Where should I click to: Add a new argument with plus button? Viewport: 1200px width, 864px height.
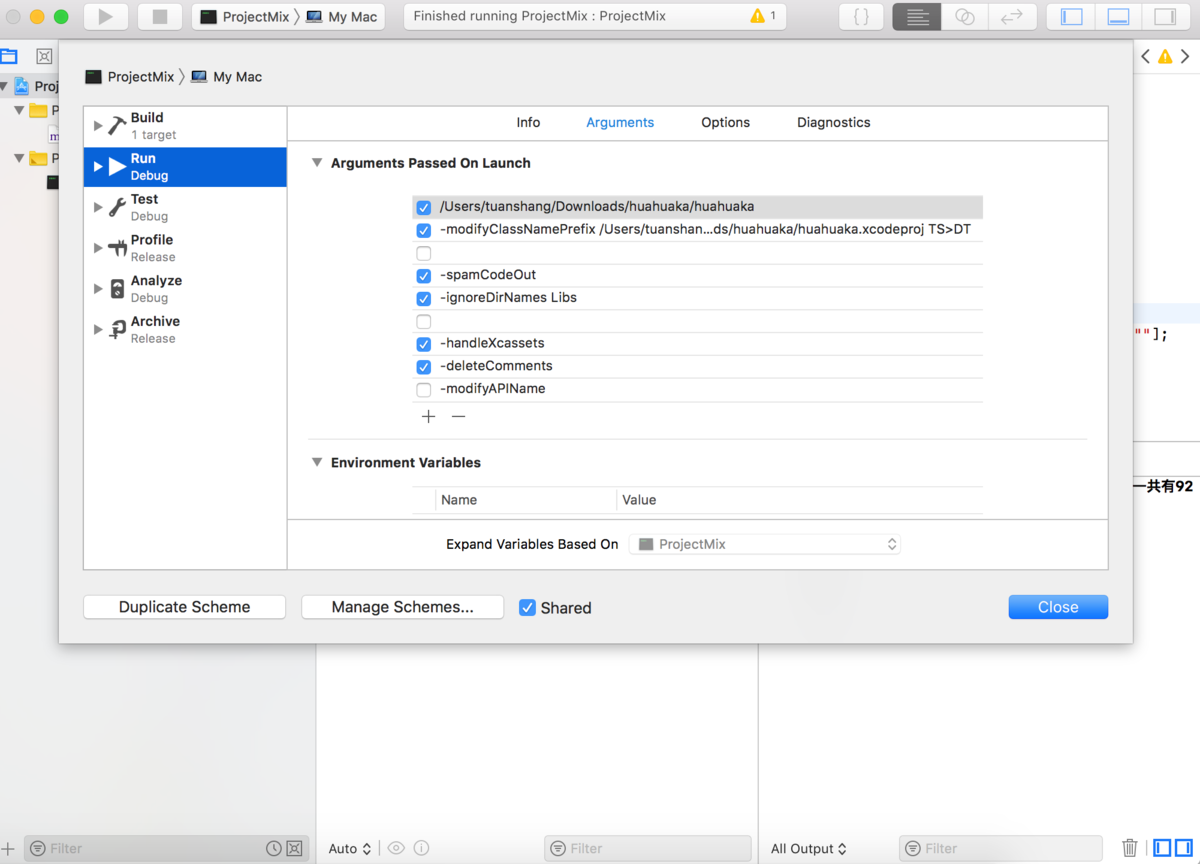(428, 416)
